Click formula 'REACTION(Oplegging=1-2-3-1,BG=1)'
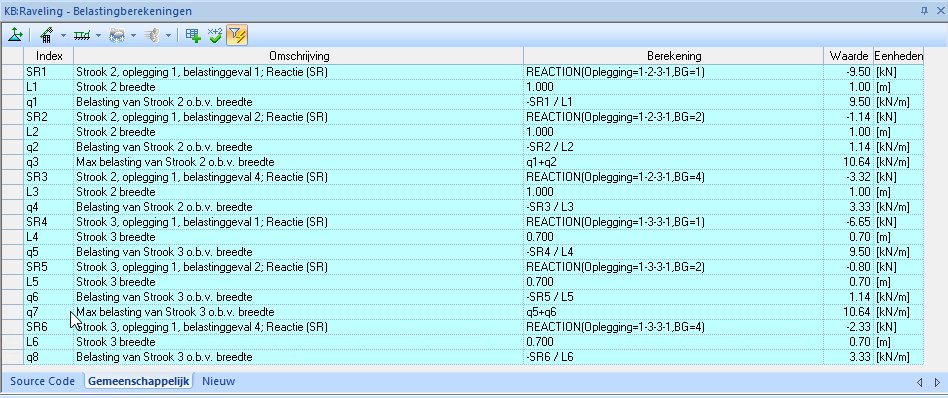Viewport: 948px width, 398px height. coord(615,71)
